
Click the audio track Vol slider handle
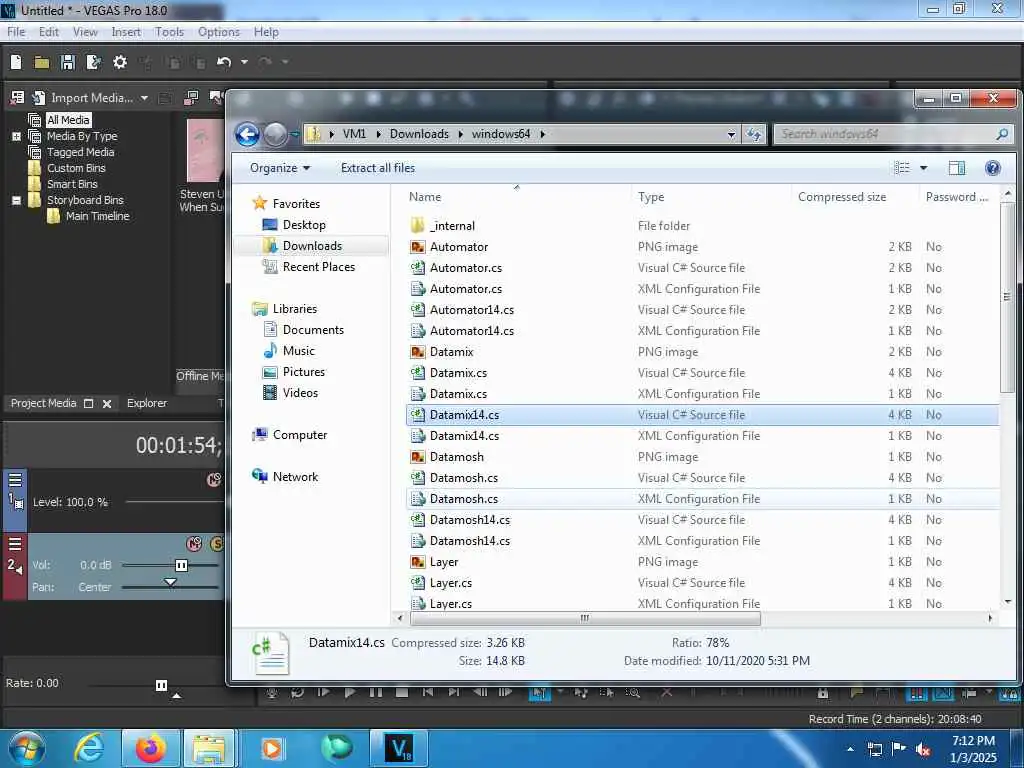pyautogui.click(x=181, y=566)
